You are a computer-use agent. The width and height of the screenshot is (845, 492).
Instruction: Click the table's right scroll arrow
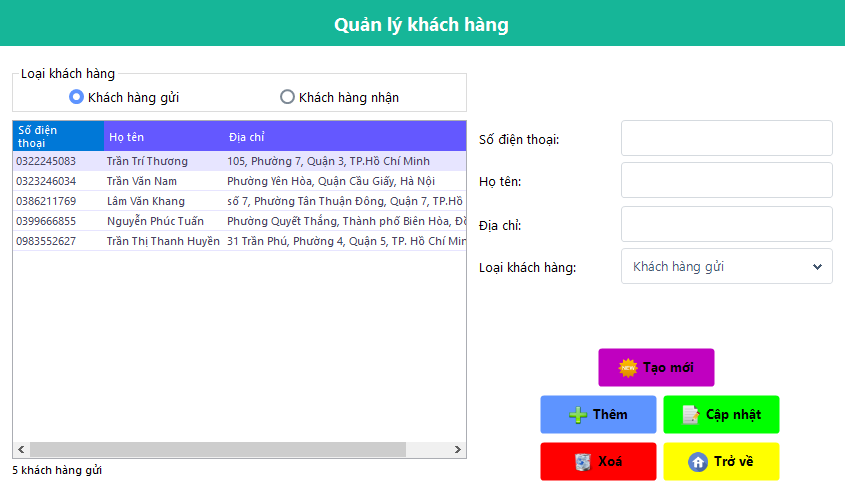(458, 449)
